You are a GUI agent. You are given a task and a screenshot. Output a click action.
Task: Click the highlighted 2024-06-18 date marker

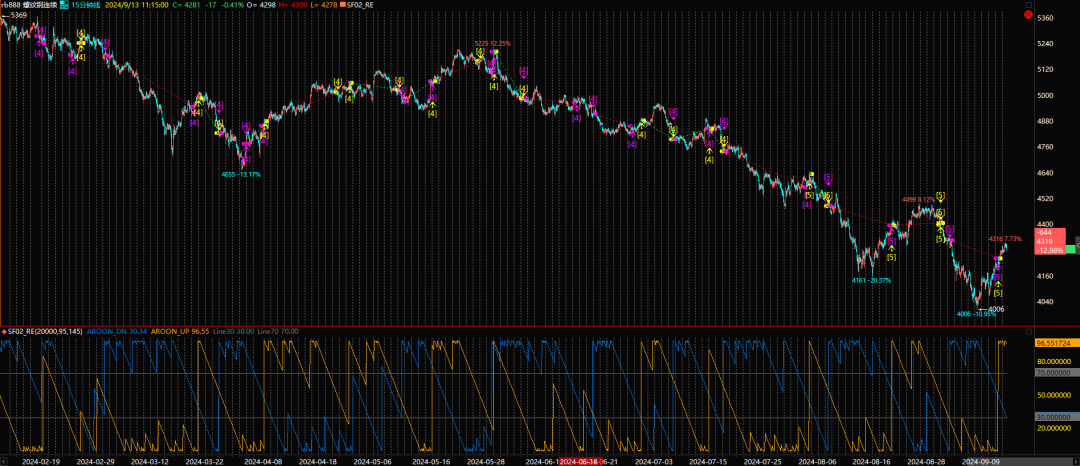578,462
